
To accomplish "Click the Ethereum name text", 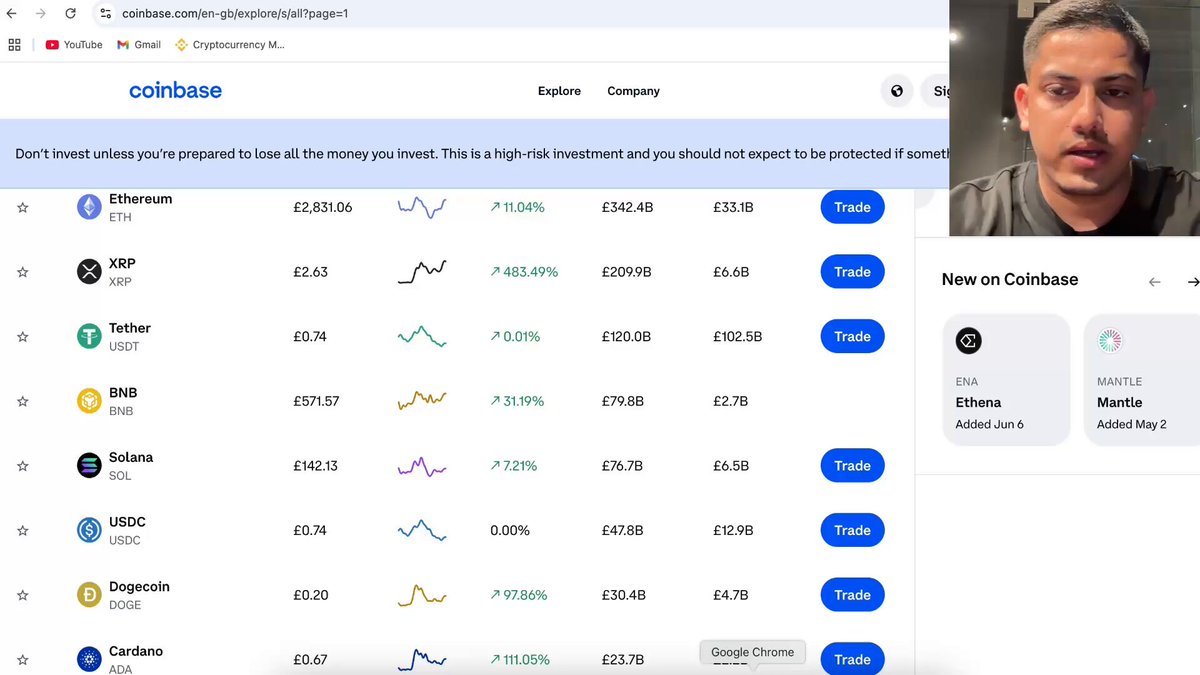I will tap(140, 199).
